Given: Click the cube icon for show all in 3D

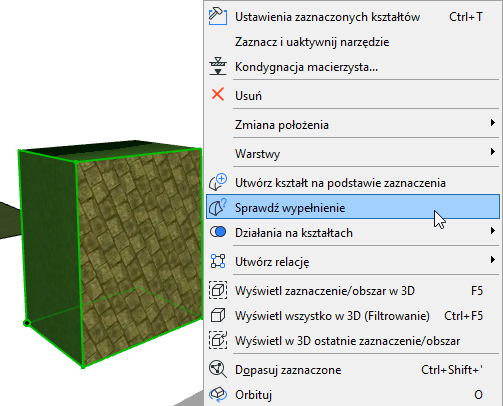Looking at the screenshot, I should click(x=218, y=315).
